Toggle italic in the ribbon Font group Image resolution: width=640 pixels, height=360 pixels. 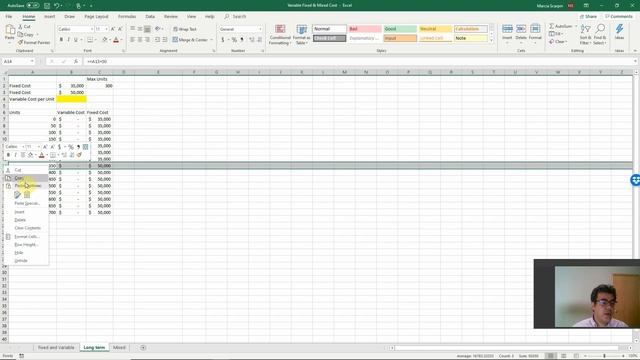(68, 40)
